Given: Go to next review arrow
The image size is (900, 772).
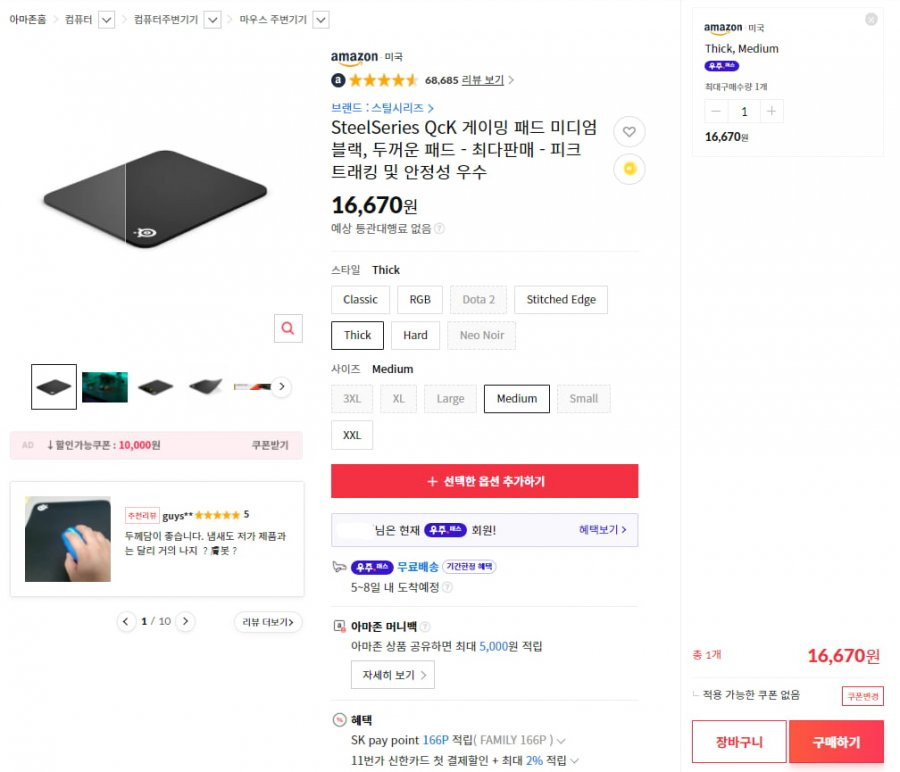Looking at the screenshot, I should (185, 621).
